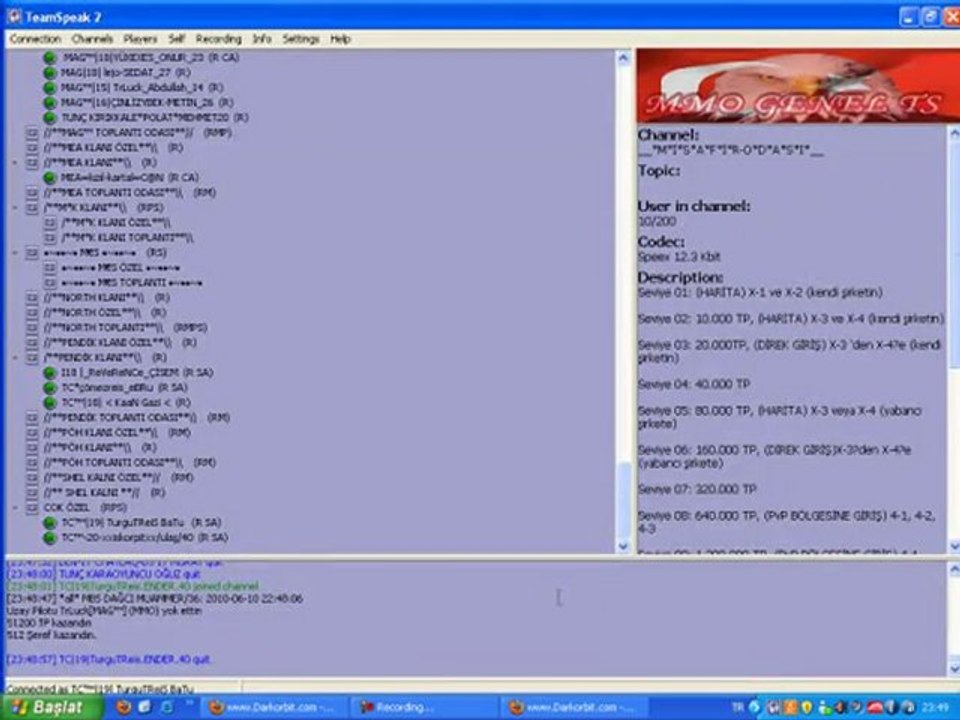The width and height of the screenshot is (960, 720).
Task: Collapse the MEA KLANI channel
Action: click(15, 163)
